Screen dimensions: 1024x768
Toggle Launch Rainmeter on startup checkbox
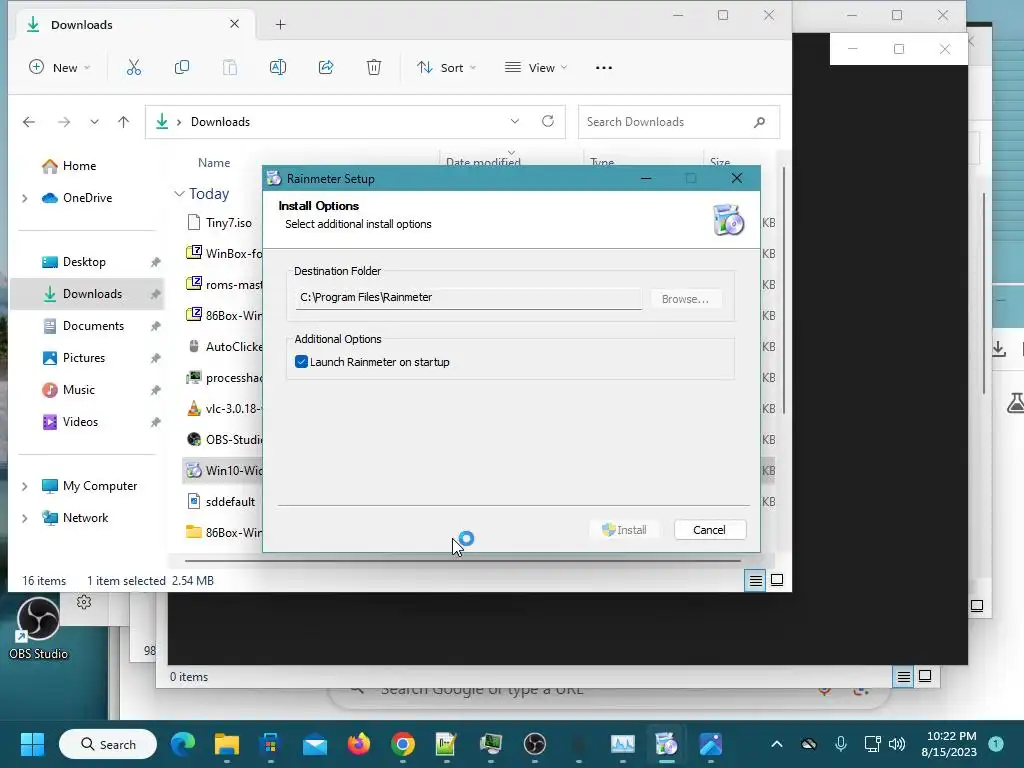tap(301, 362)
